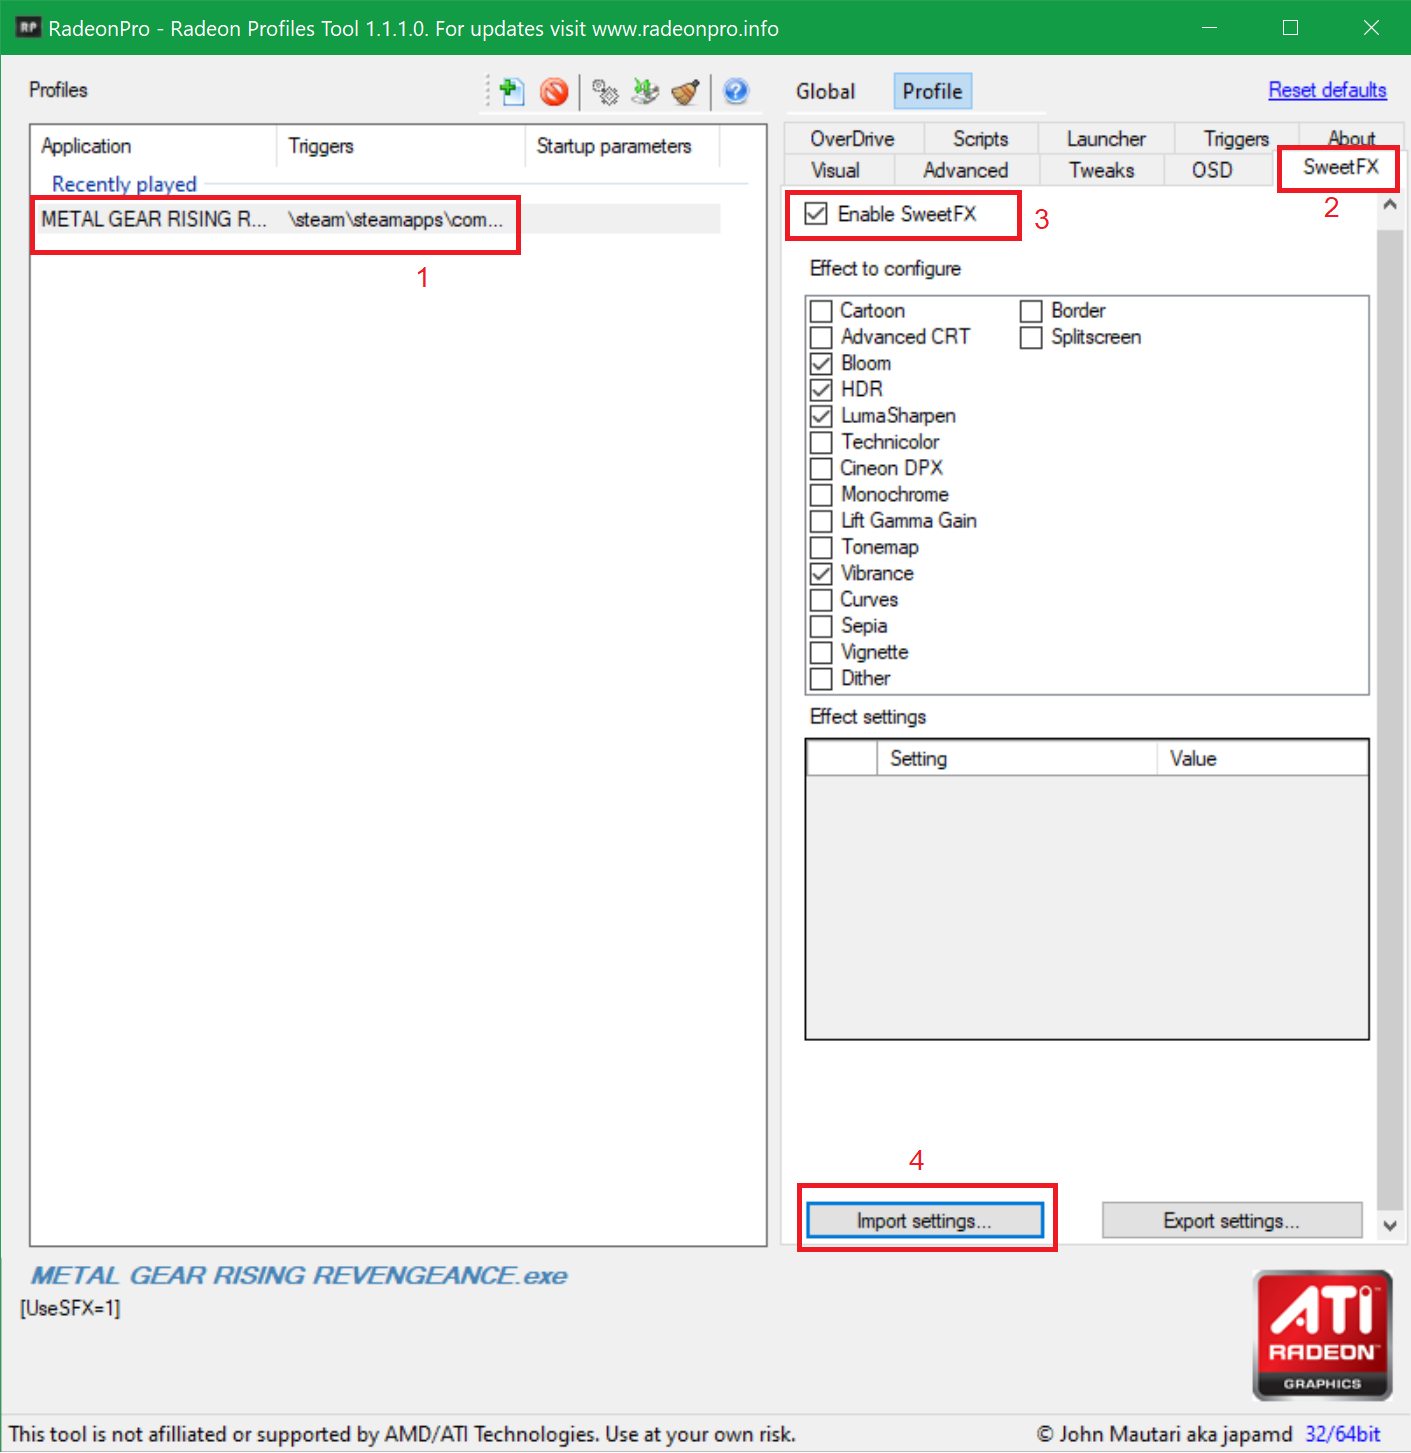Click the METAL GEAR RISING REVENGEANCE.exe heading
This screenshot has height=1453, width=1411.
point(299,1276)
